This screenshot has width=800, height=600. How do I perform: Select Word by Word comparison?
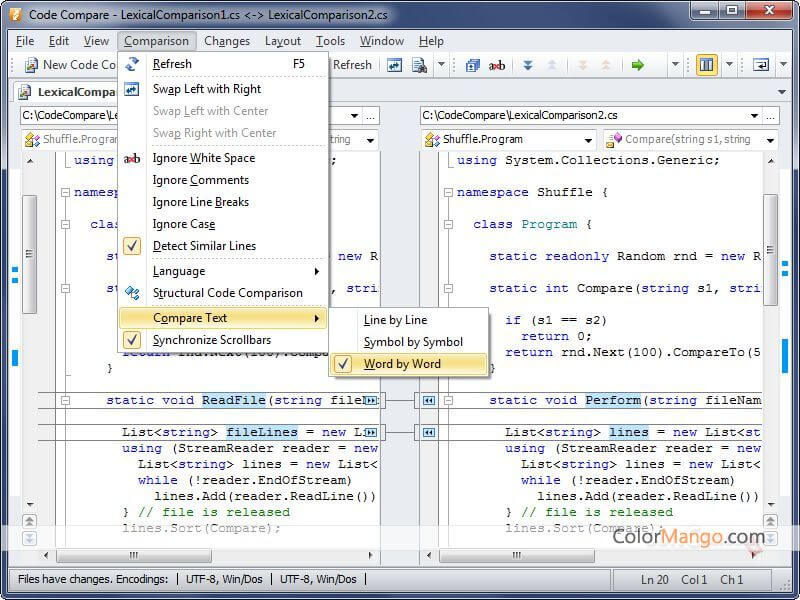pyautogui.click(x=408, y=364)
